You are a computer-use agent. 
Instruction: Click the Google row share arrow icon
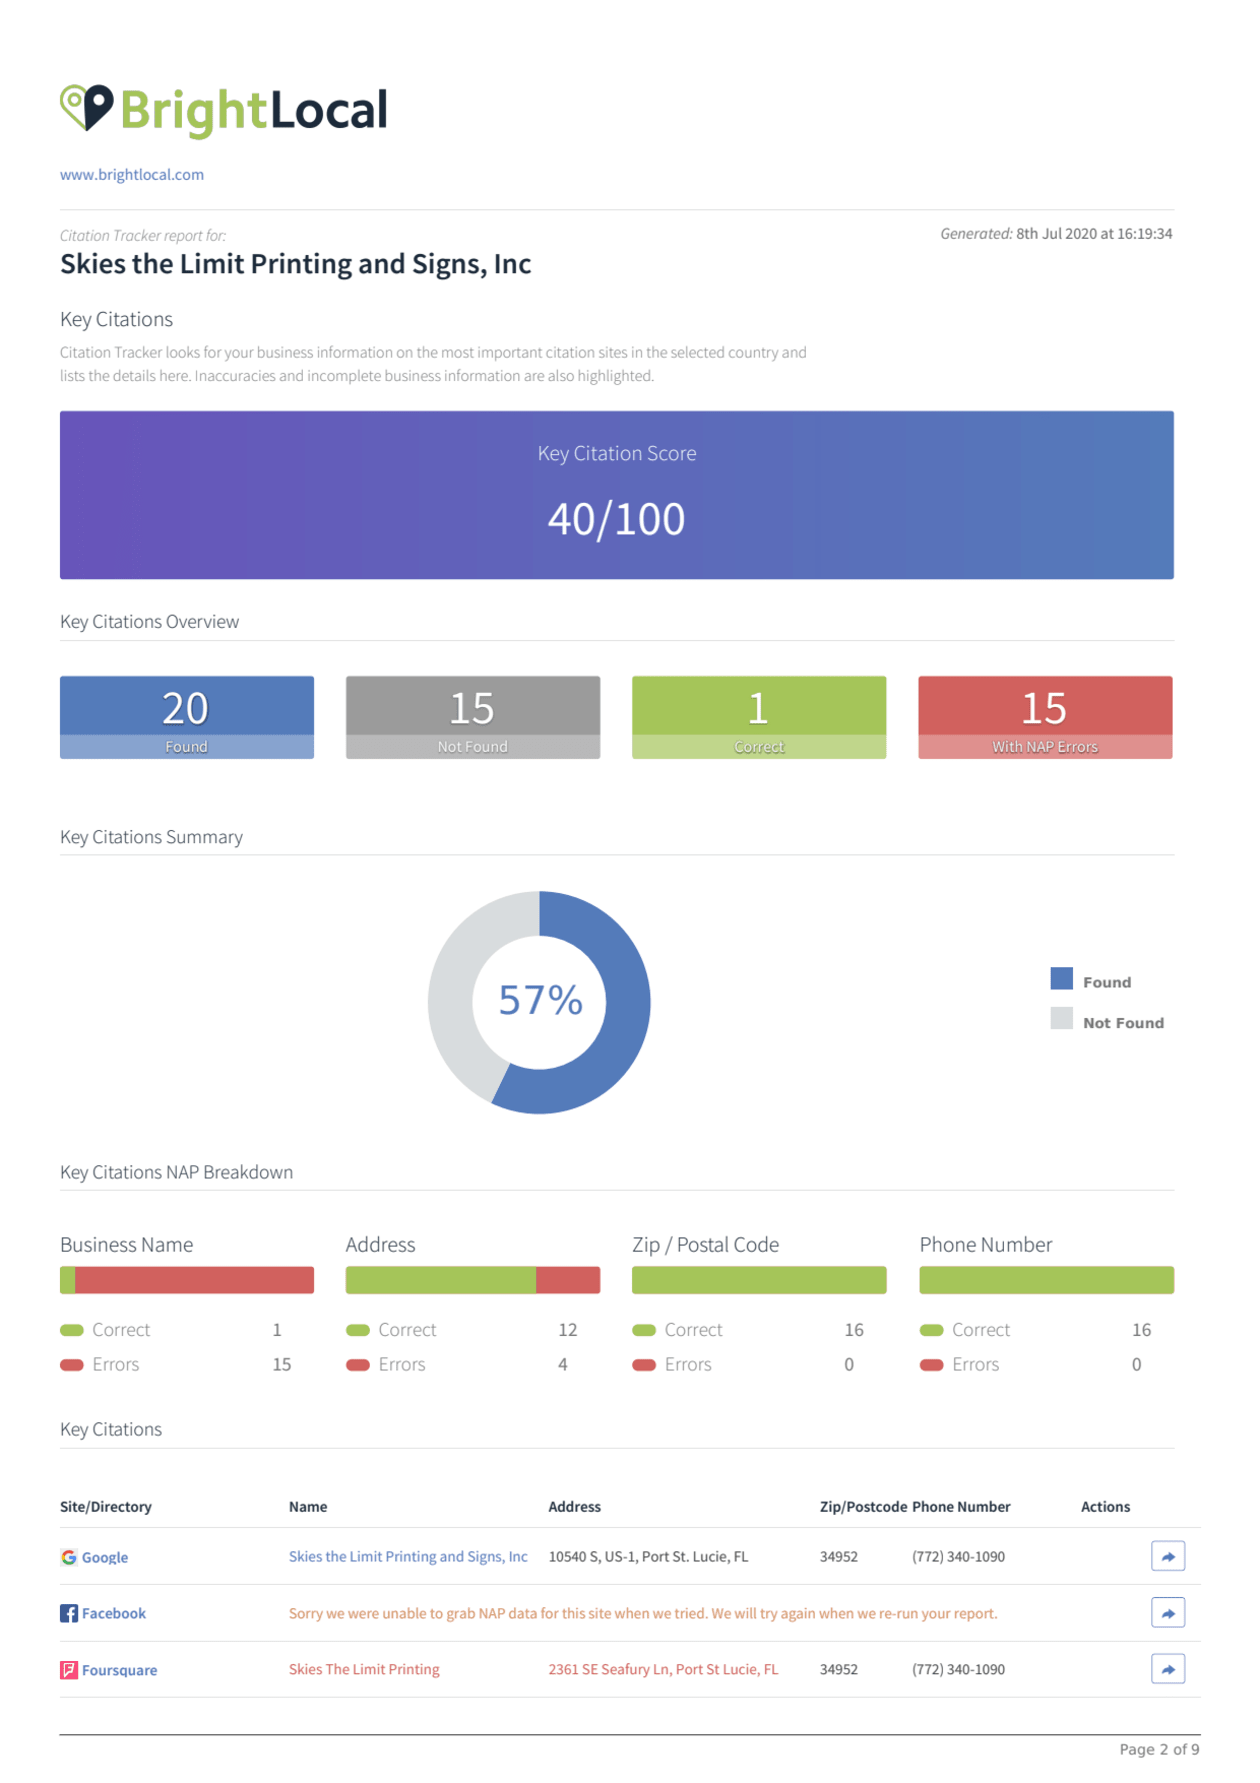point(1167,1556)
